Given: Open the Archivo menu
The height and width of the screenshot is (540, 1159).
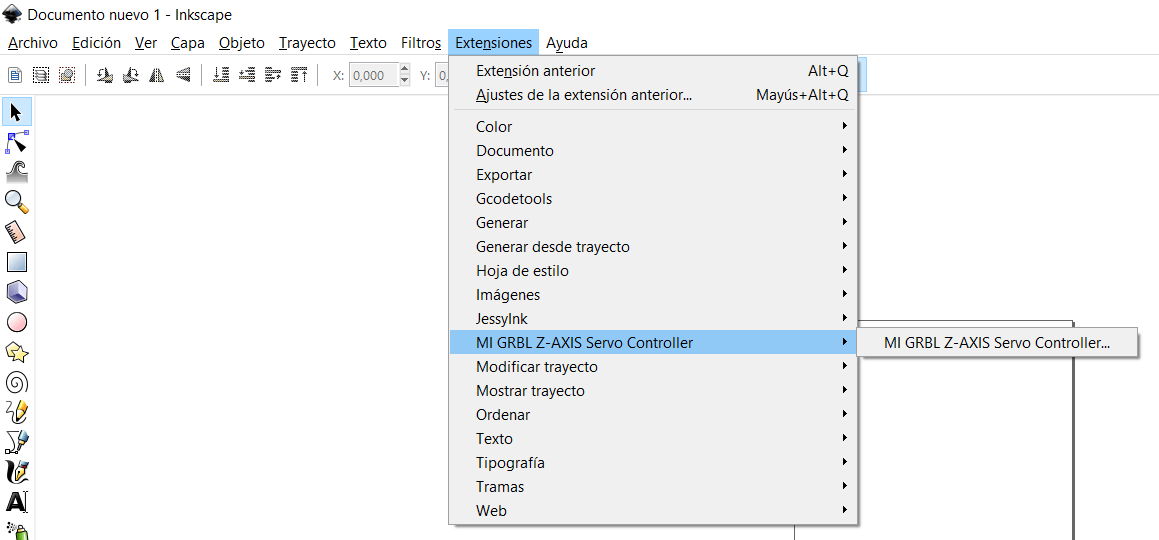Looking at the screenshot, I should pos(33,43).
